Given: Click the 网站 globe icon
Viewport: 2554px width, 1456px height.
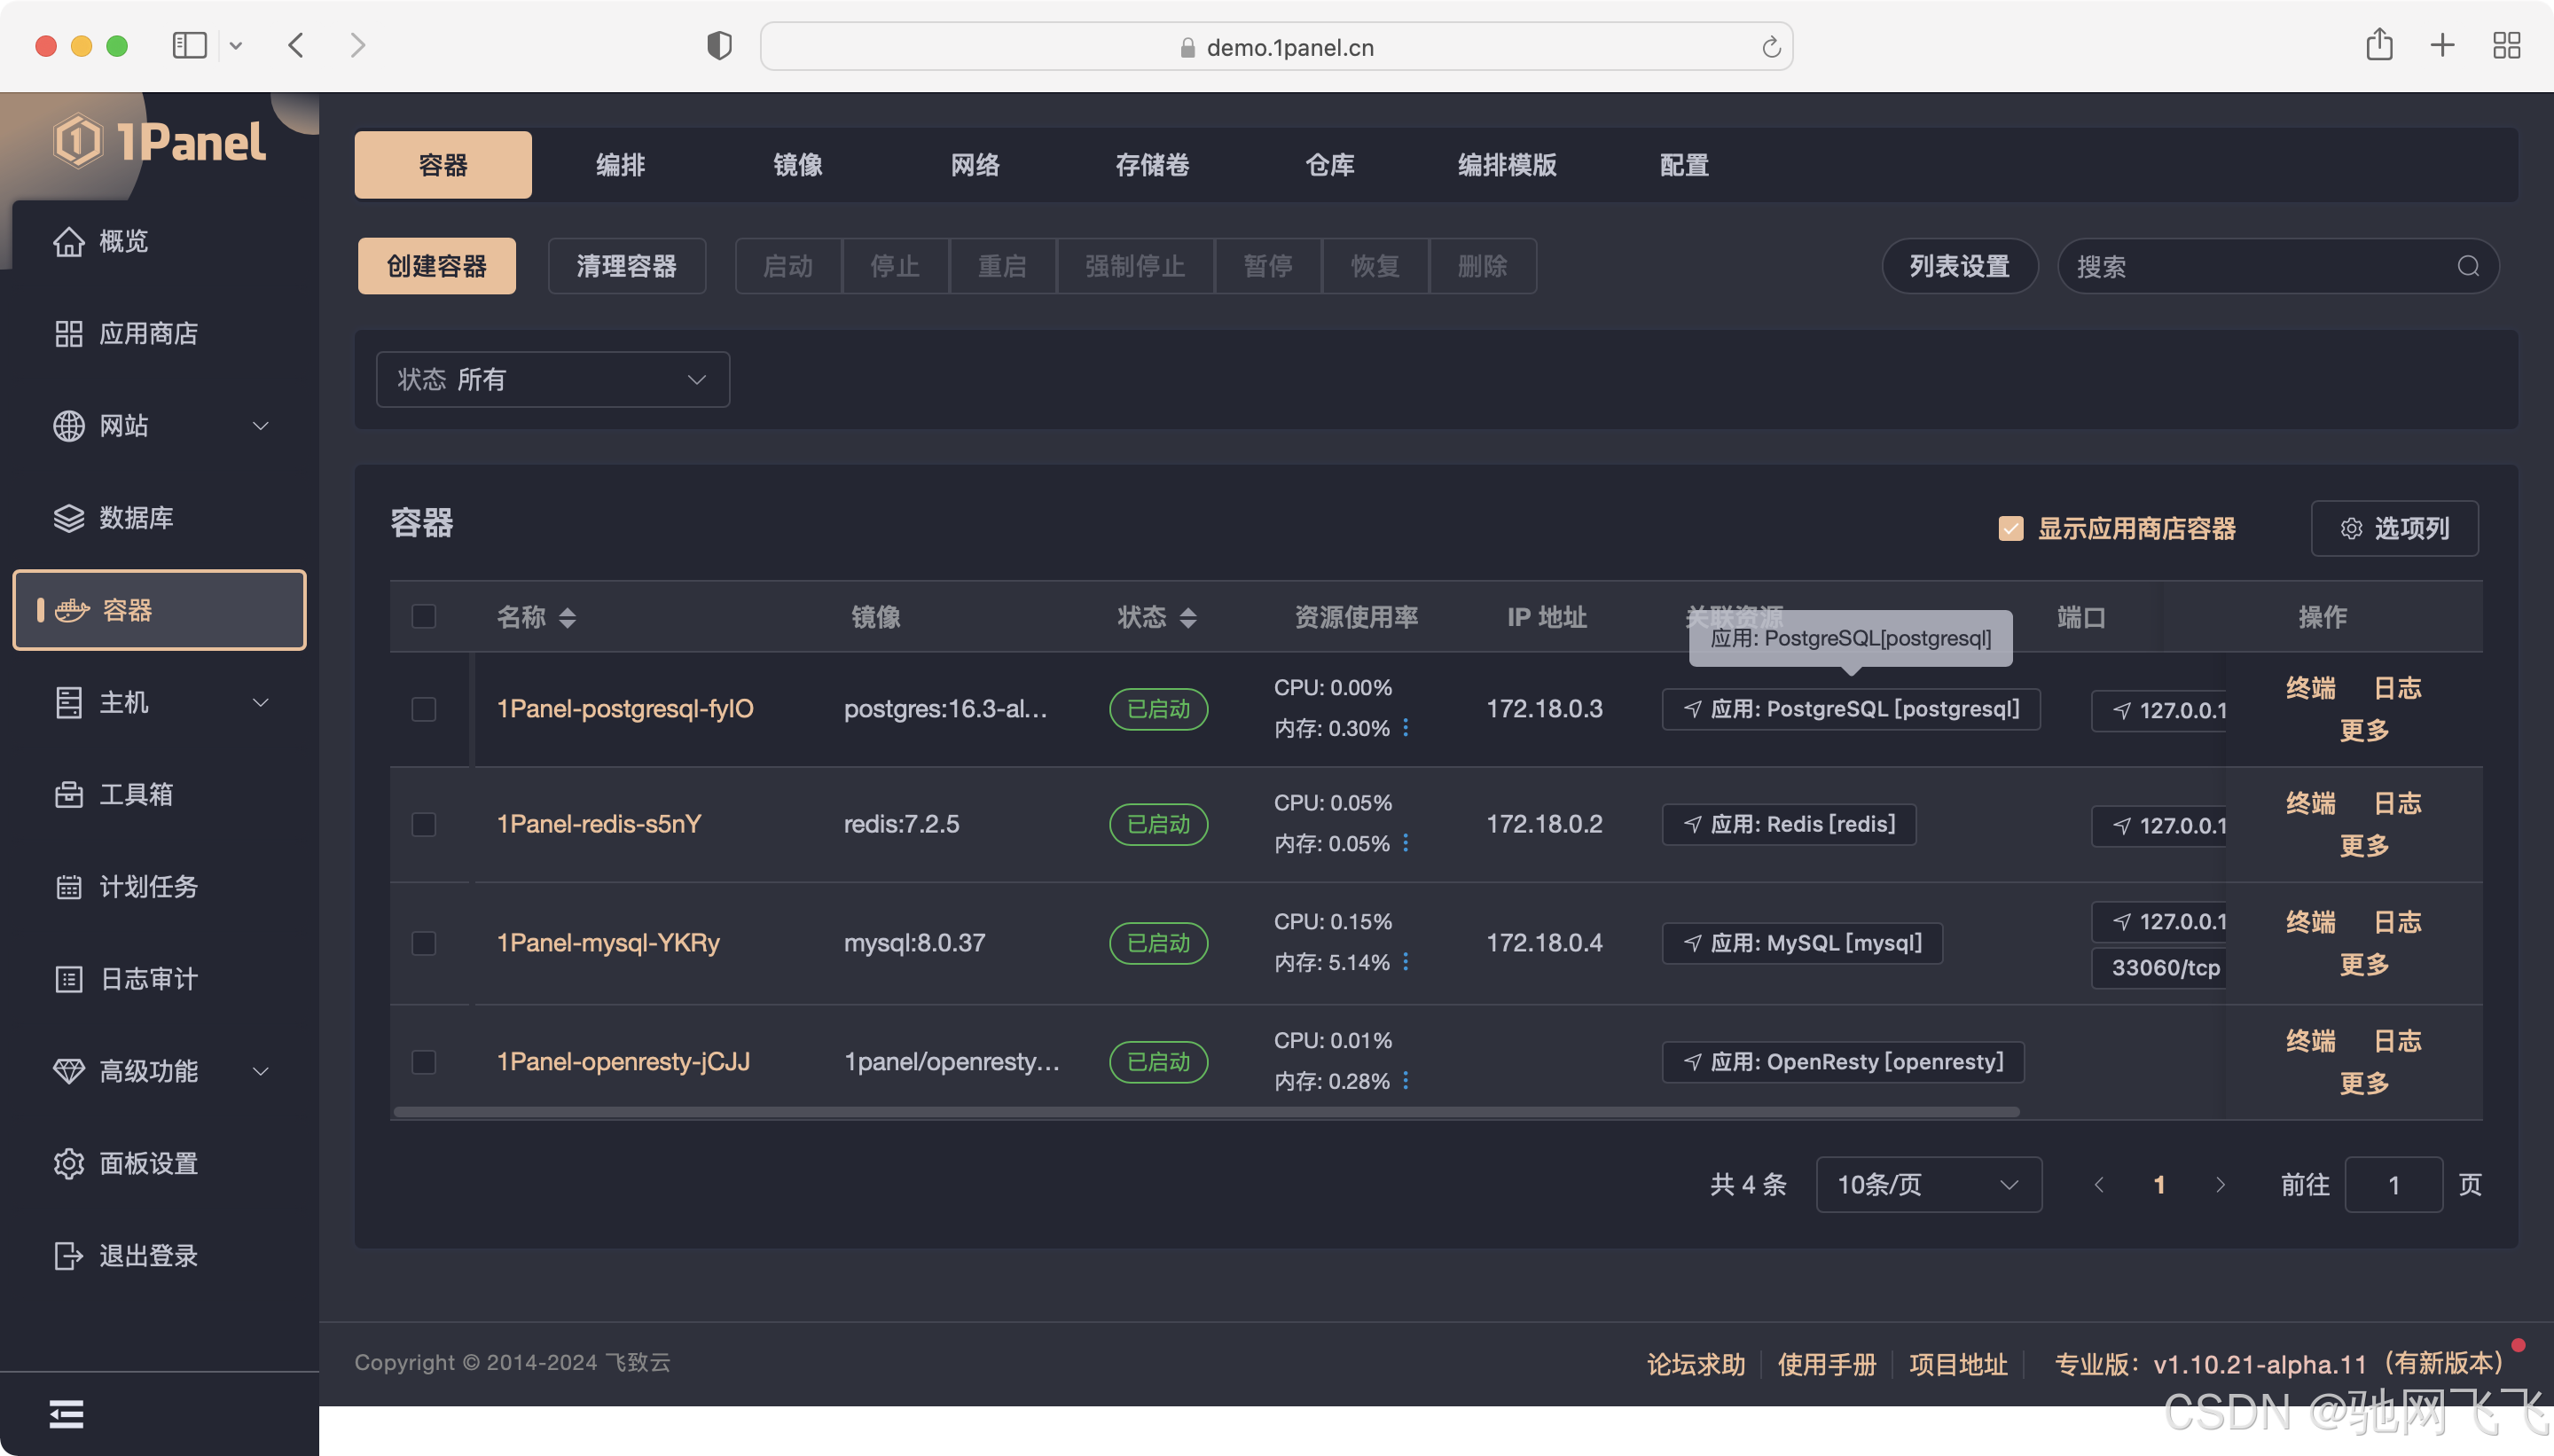Looking at the screenshot, I should 68,426.
